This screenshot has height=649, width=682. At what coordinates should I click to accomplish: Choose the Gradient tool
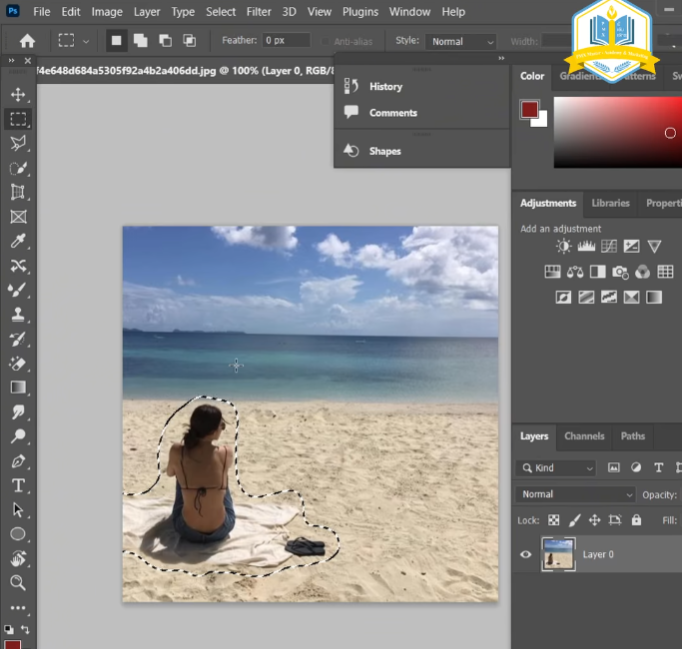18,387
